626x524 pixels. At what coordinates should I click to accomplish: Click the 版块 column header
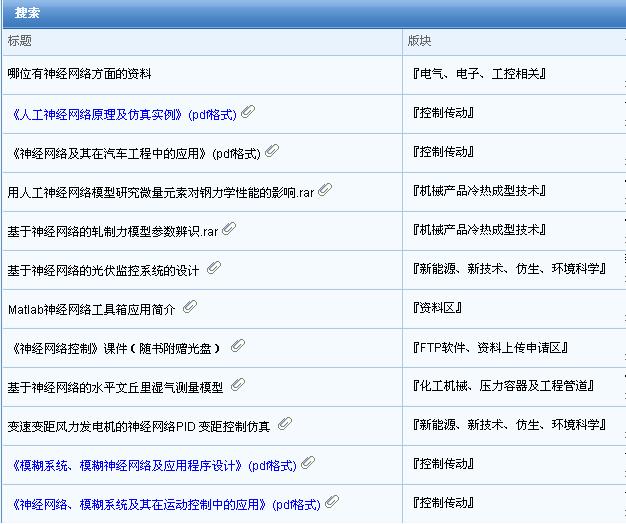point(419,41)
